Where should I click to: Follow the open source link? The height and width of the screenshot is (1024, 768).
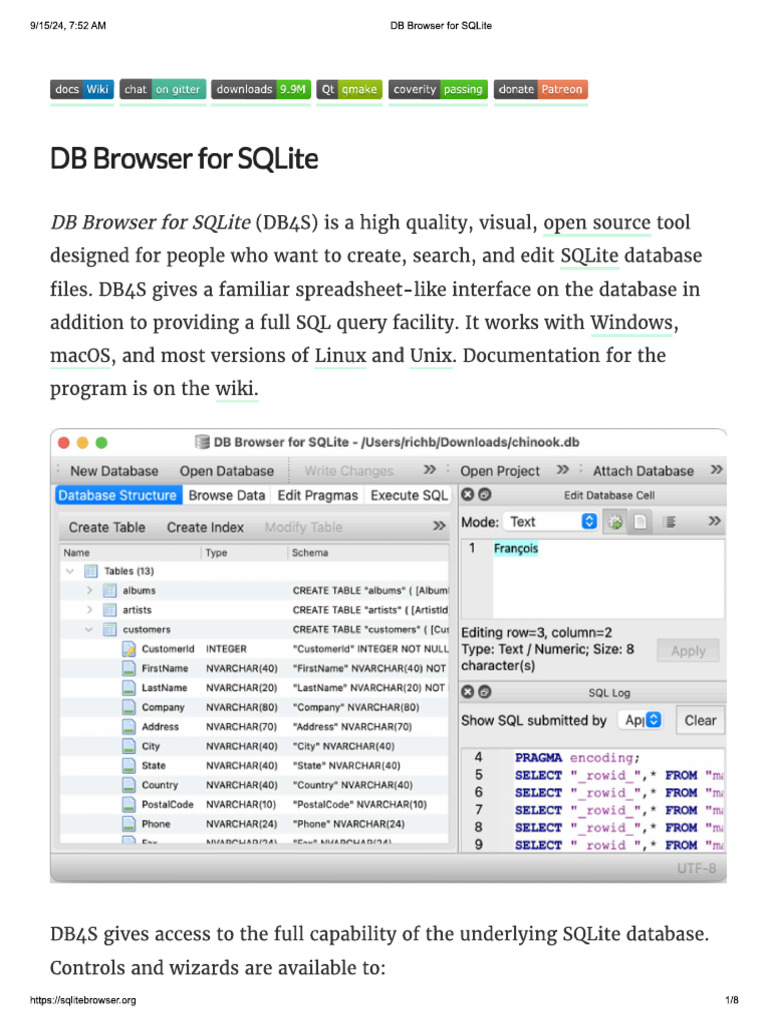pos(597,223)
